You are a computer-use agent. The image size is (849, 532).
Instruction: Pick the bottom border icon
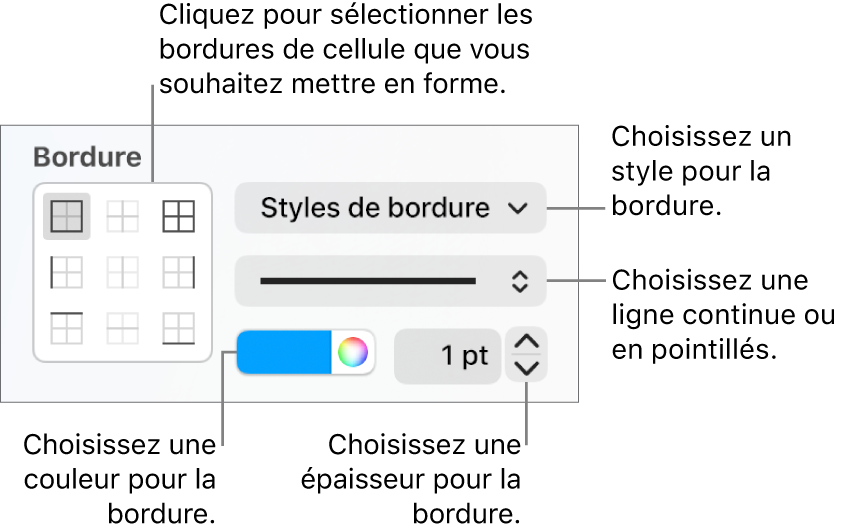[178, 328]
